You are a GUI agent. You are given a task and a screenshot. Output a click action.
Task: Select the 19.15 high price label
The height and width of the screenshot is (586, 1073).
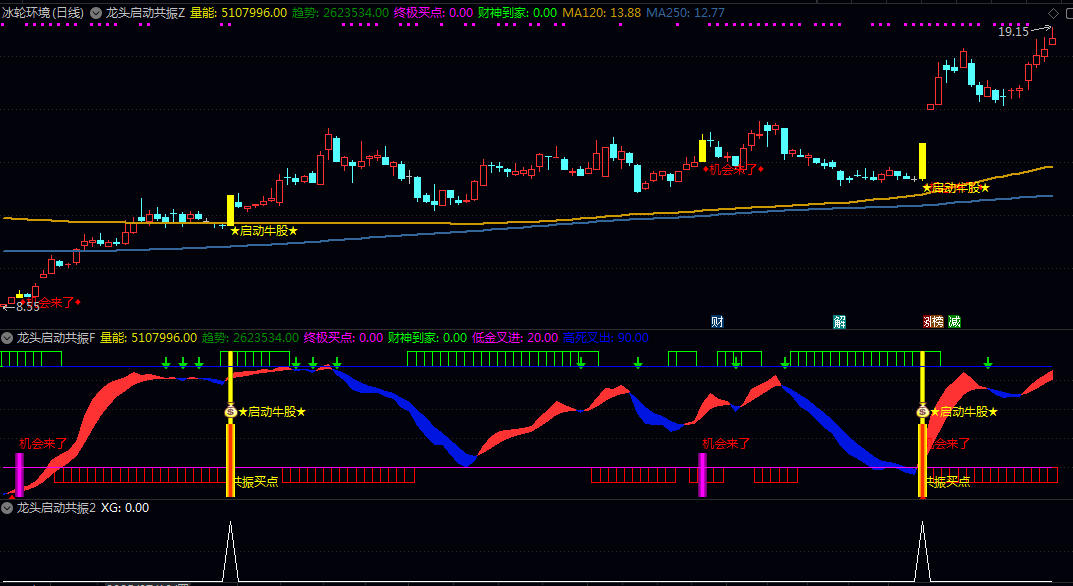(x=1012, y=32)
